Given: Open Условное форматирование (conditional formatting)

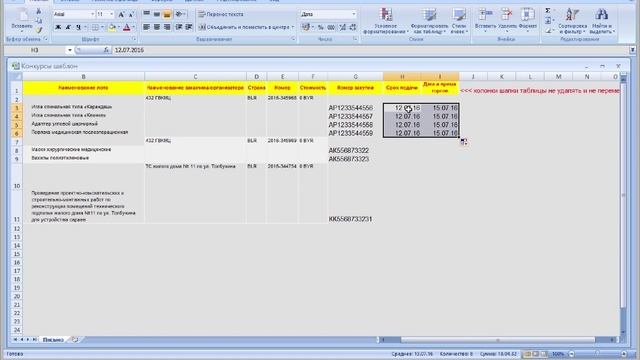Looking at the screenshot, I should (x=386, y=21).
